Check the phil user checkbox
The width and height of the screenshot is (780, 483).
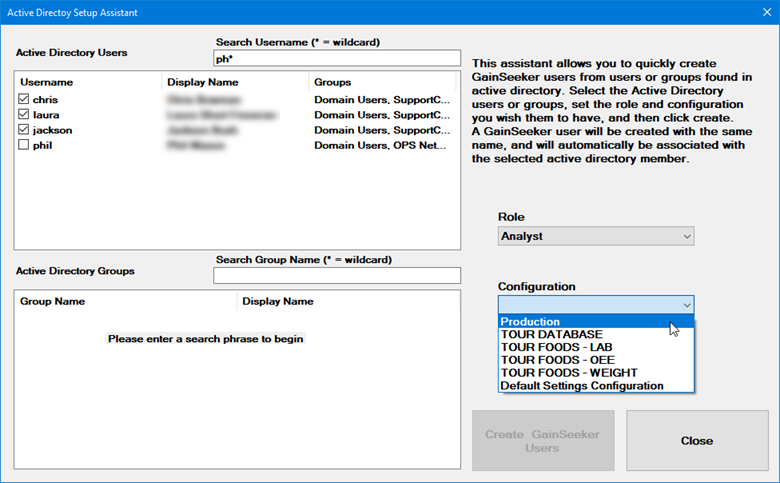25,145
